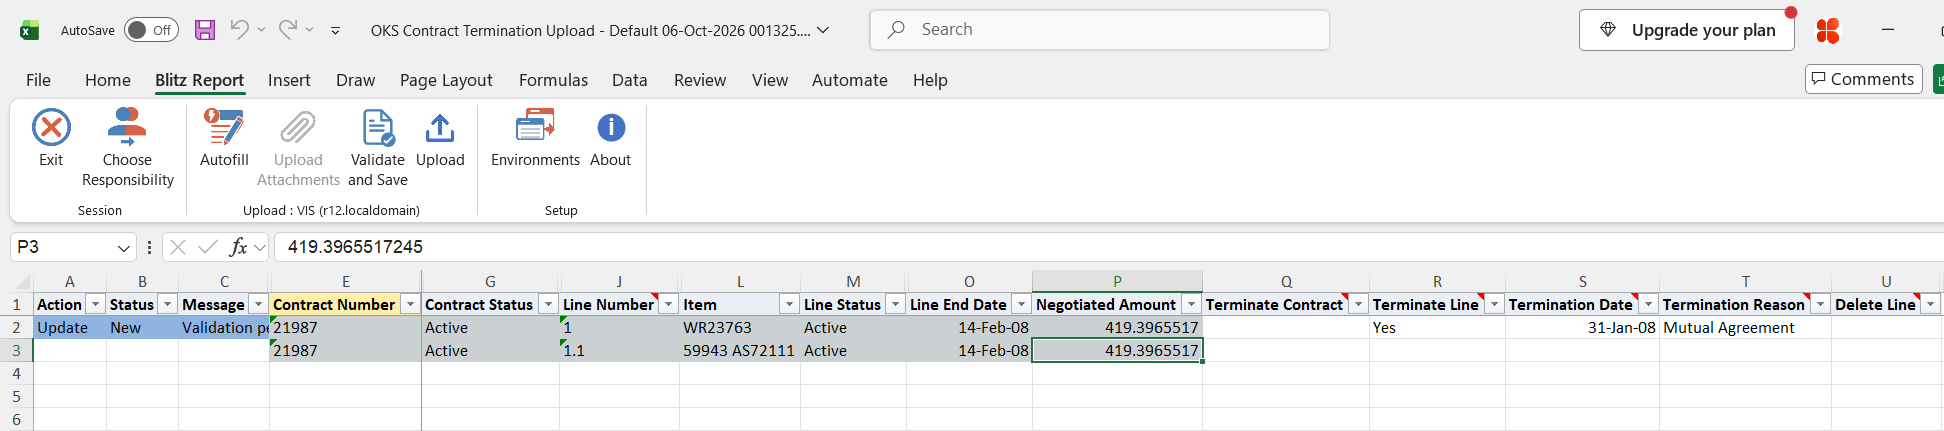Select cell with Mutual Agreement
The image size is (1944, 431).
[x=1745, y=327]
